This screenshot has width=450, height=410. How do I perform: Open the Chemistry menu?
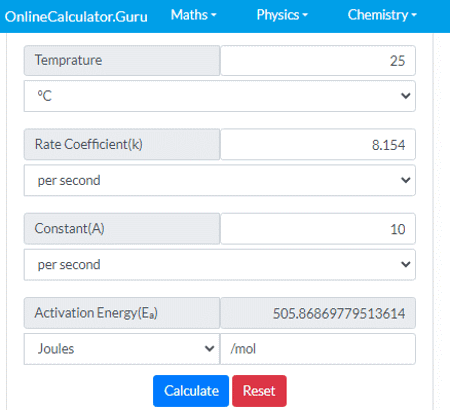pyautogui.click(x=382, y=15)
